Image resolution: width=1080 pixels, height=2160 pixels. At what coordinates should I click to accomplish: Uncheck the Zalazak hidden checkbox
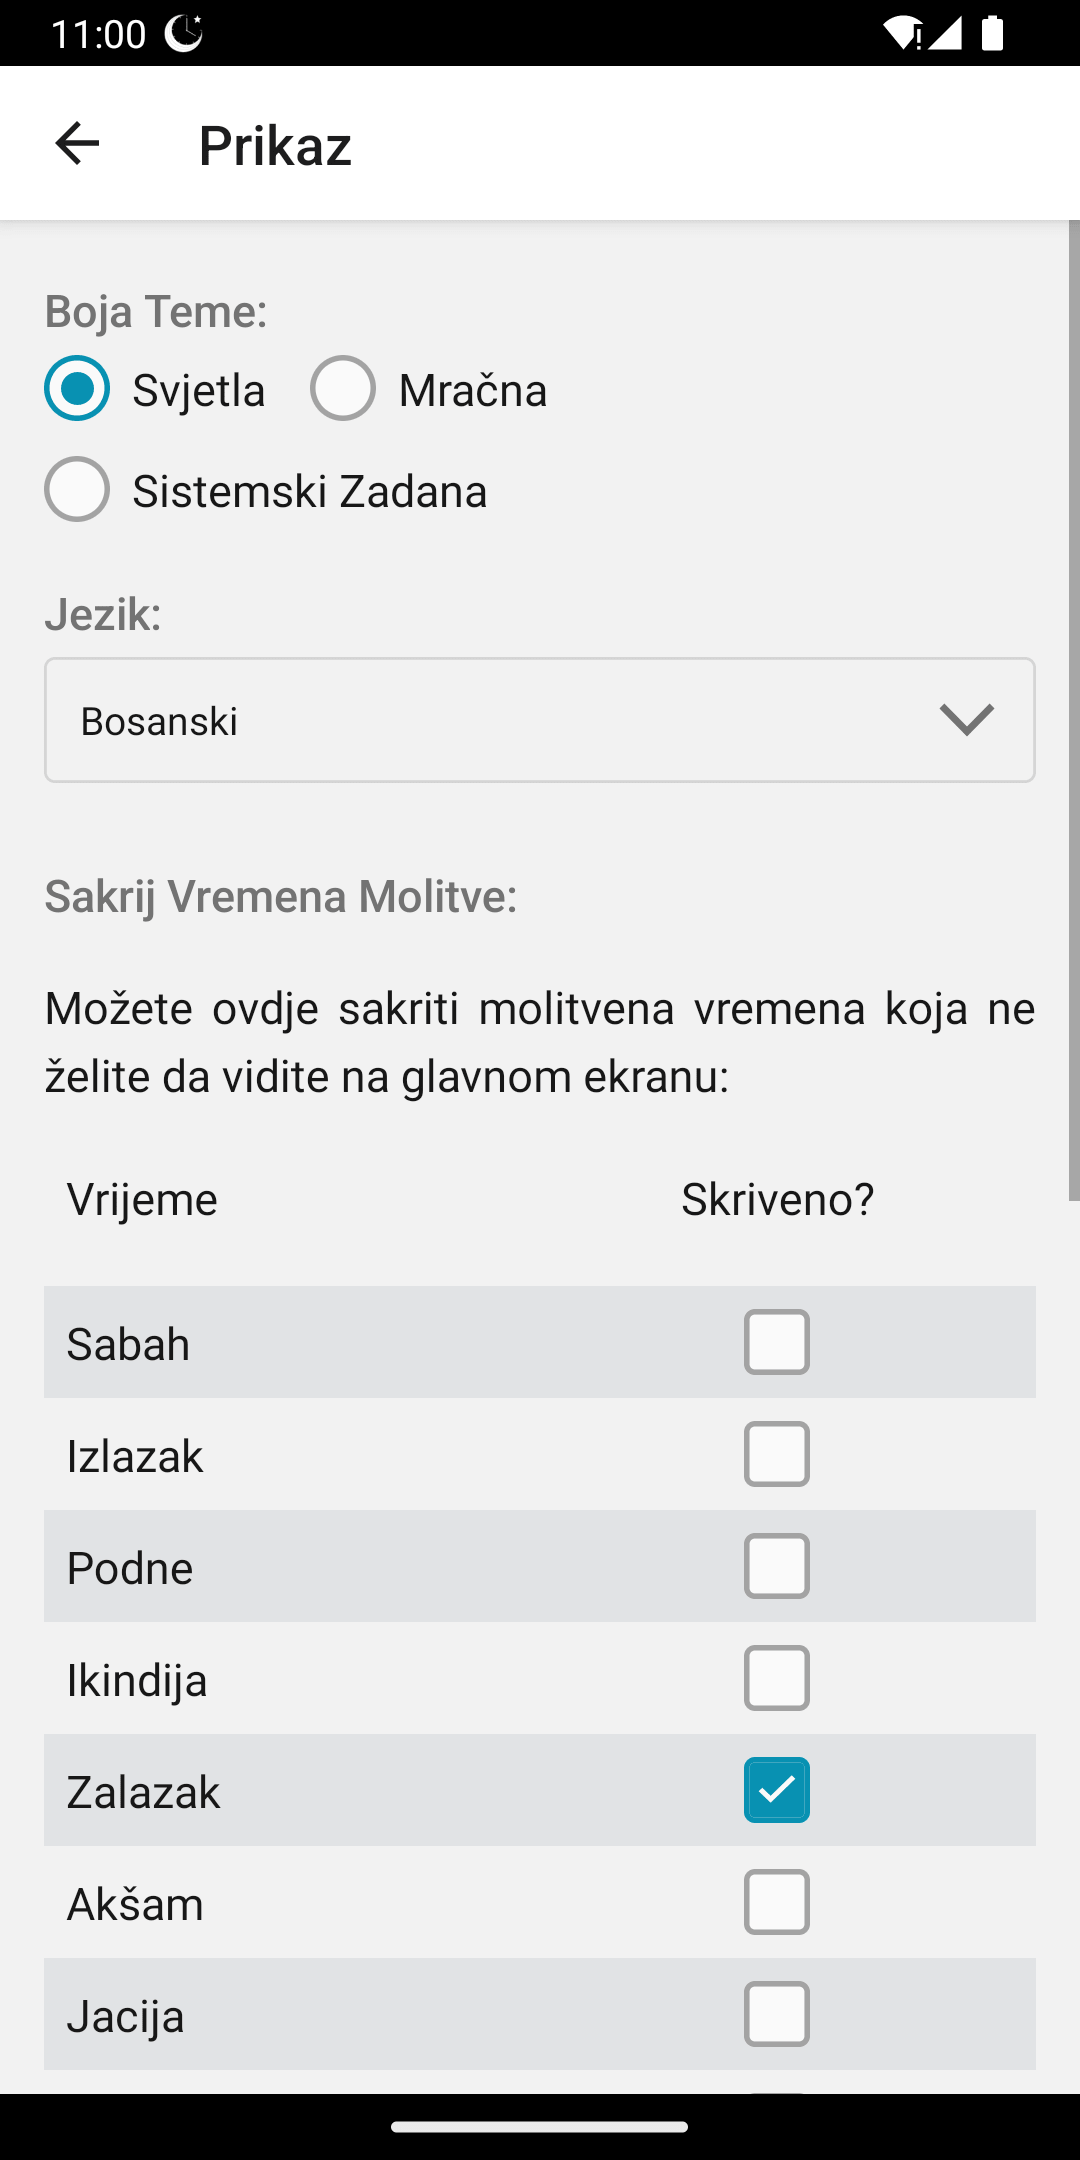click(x=776, y=1790)
